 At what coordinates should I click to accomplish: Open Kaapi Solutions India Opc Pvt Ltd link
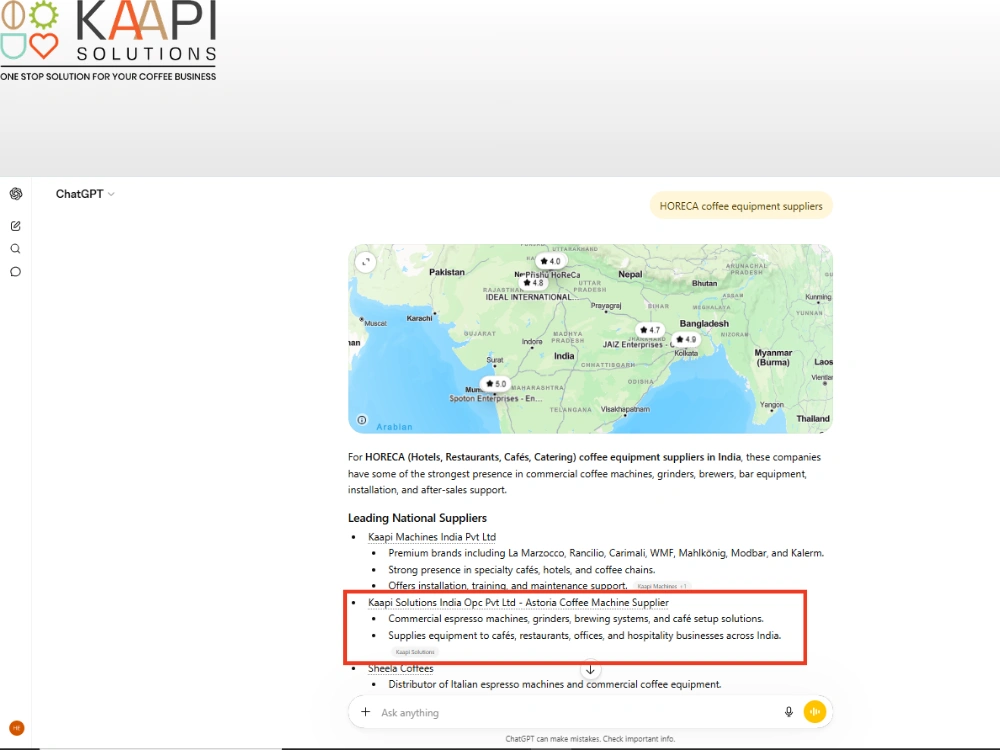(x=518, y=602)
